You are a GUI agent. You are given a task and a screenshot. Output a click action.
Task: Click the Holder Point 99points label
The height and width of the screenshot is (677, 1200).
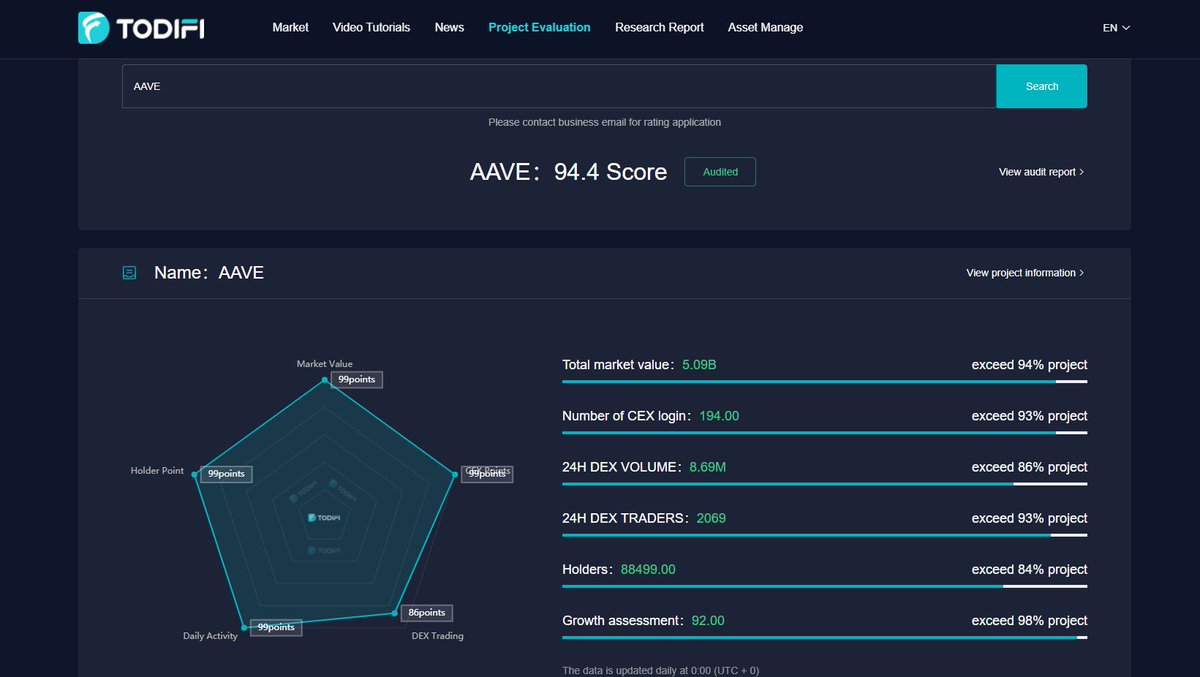pyautogui.click(x=226, y=473)
